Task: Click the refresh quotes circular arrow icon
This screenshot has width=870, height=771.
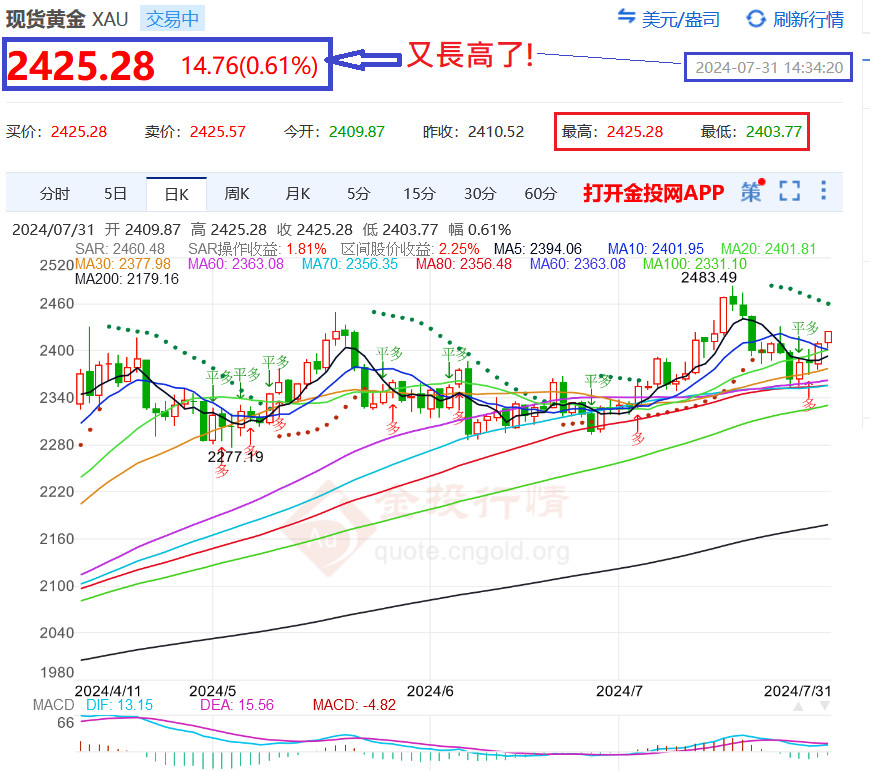Action: [x=756, y=19]
